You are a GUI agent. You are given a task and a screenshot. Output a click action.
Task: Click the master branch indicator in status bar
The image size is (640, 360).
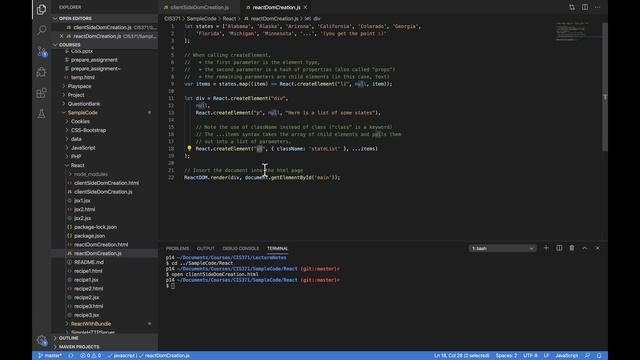[50, 356]
